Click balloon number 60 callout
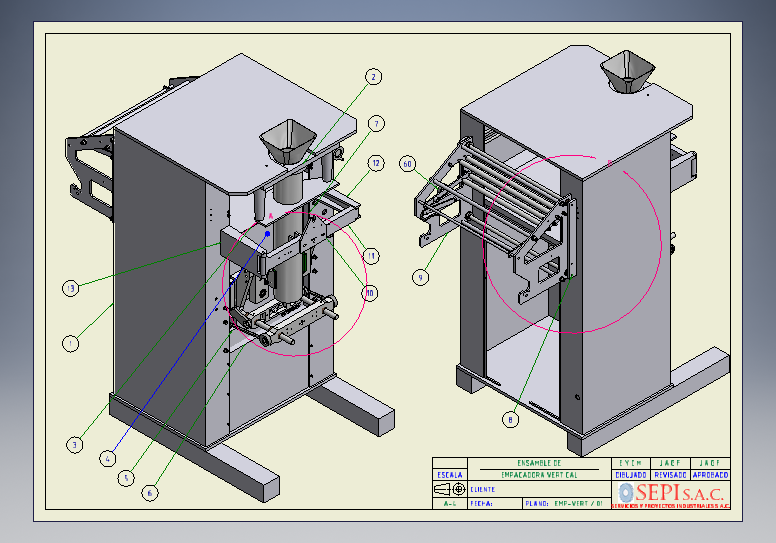The width and height of the screenshot is (776, 543). coord(407,163)
